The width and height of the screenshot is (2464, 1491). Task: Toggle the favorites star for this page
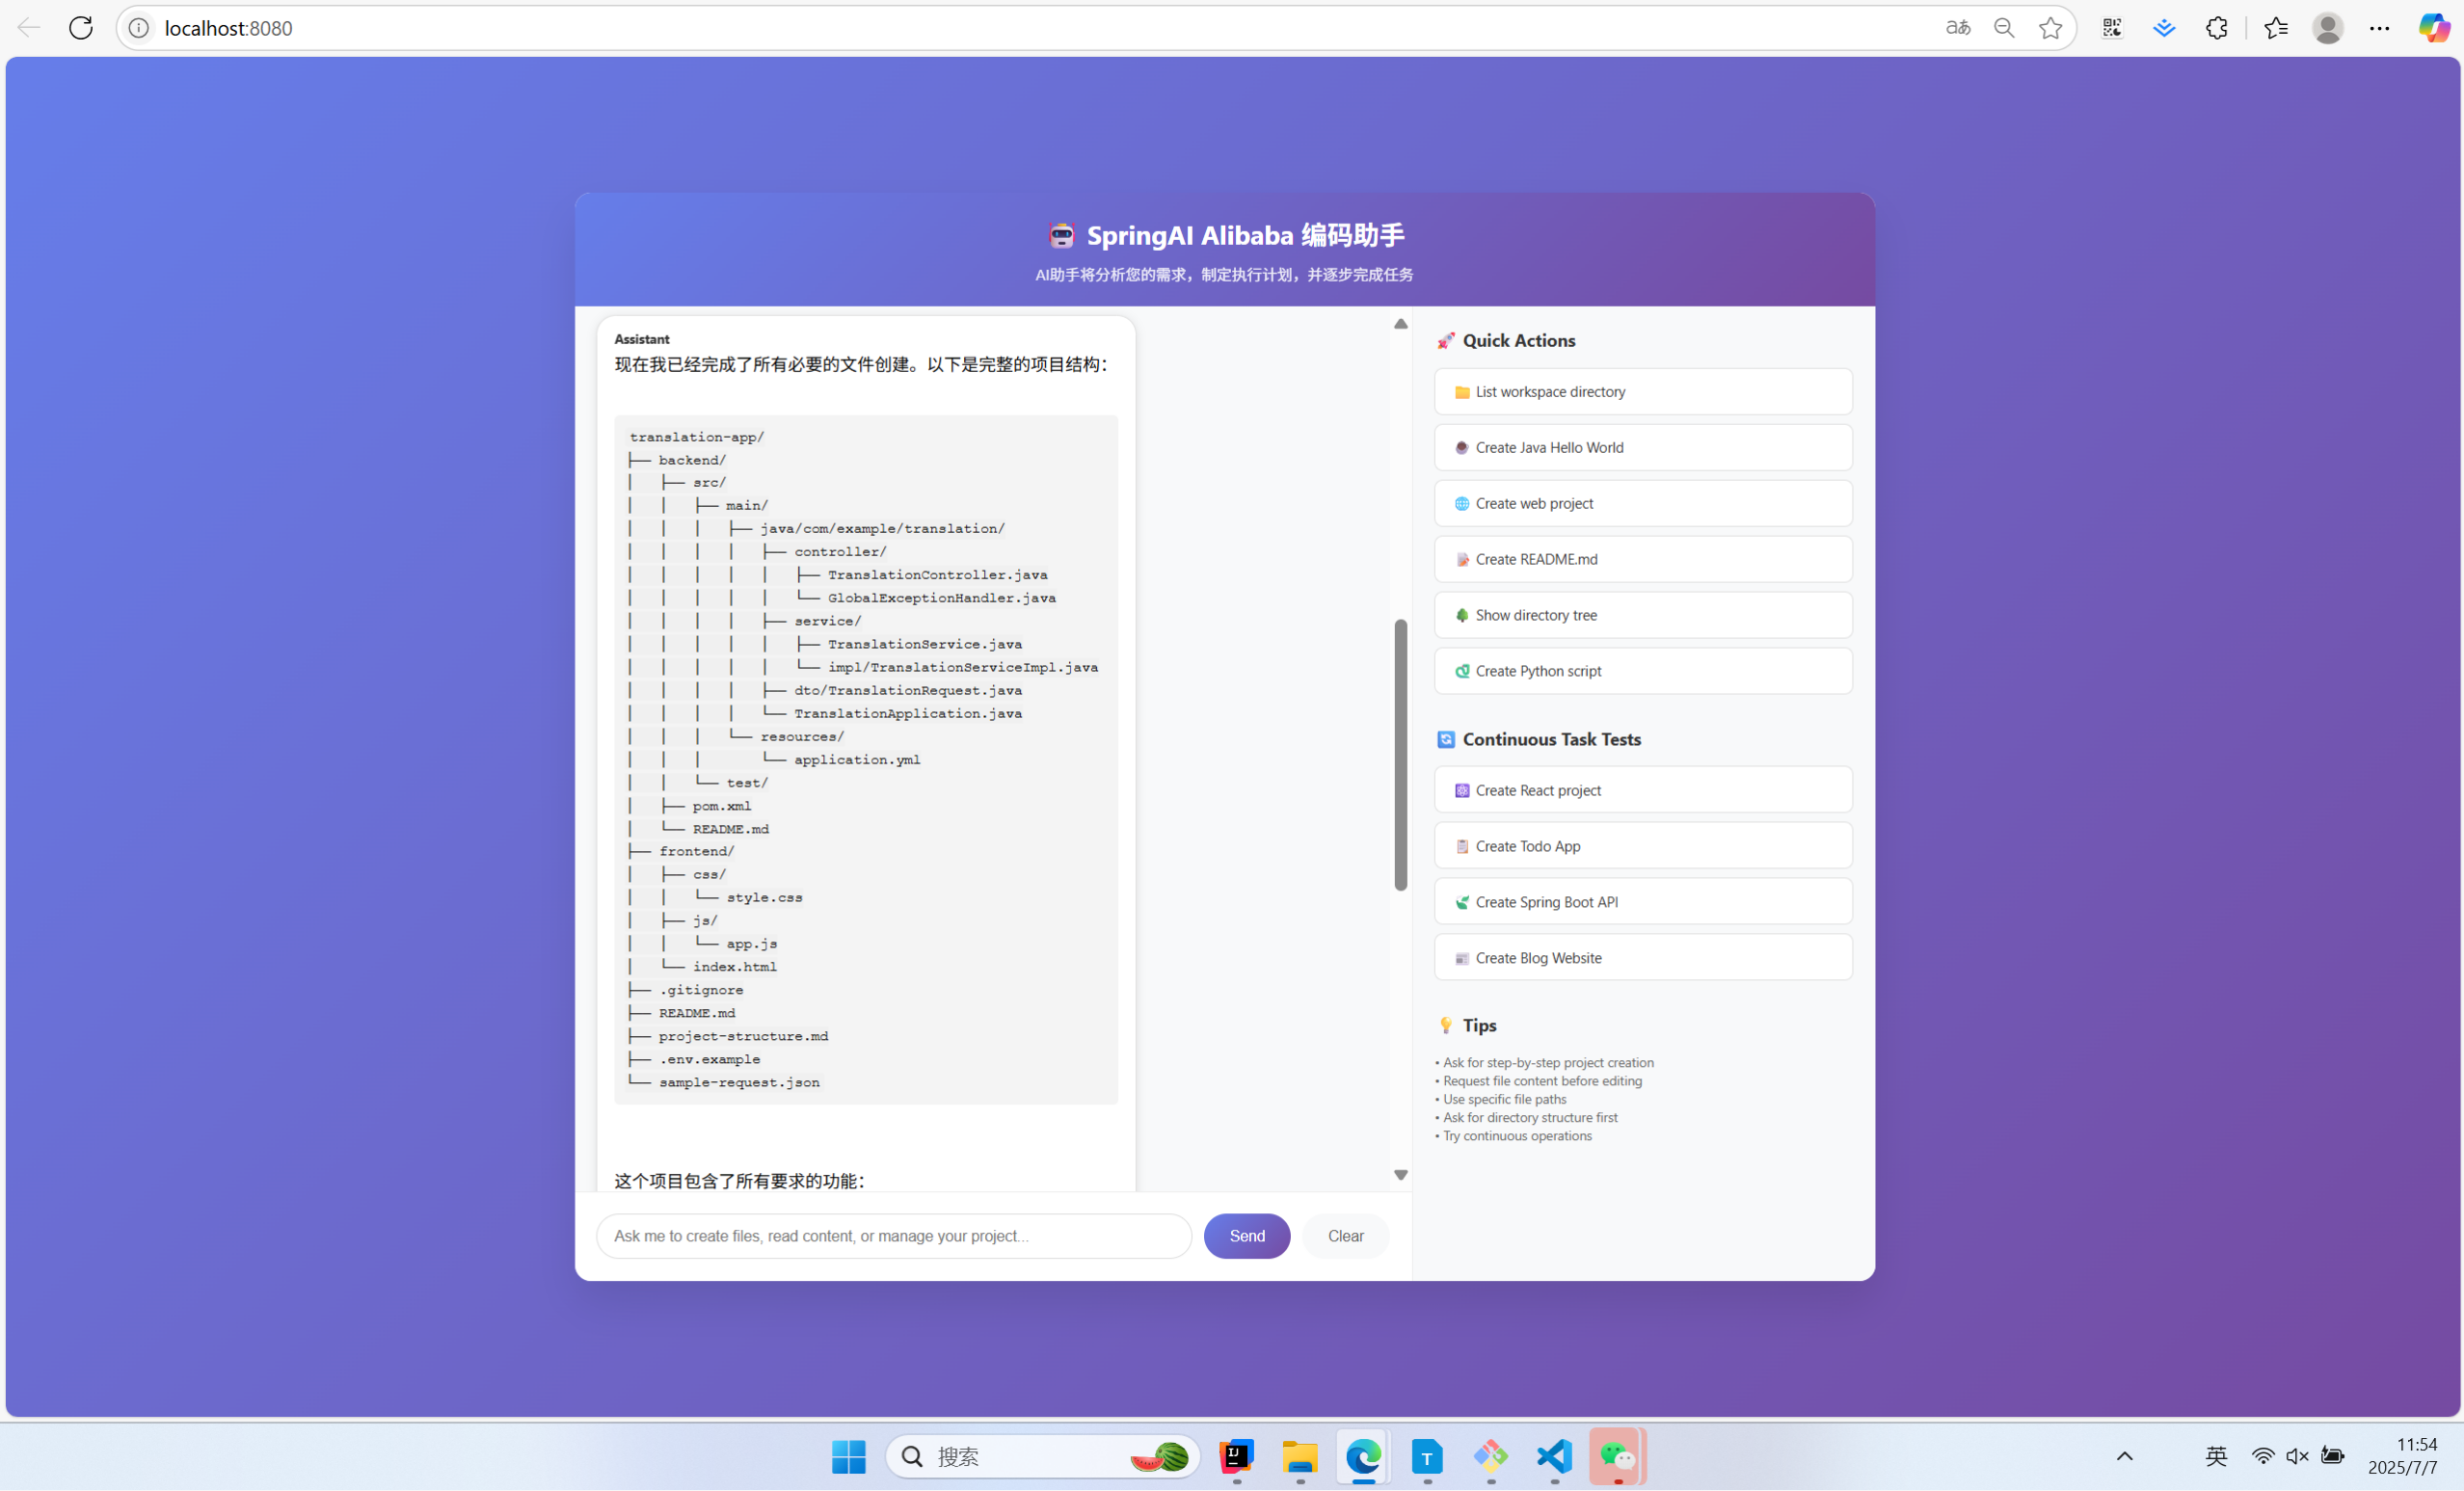click(x=2051, y=27)
